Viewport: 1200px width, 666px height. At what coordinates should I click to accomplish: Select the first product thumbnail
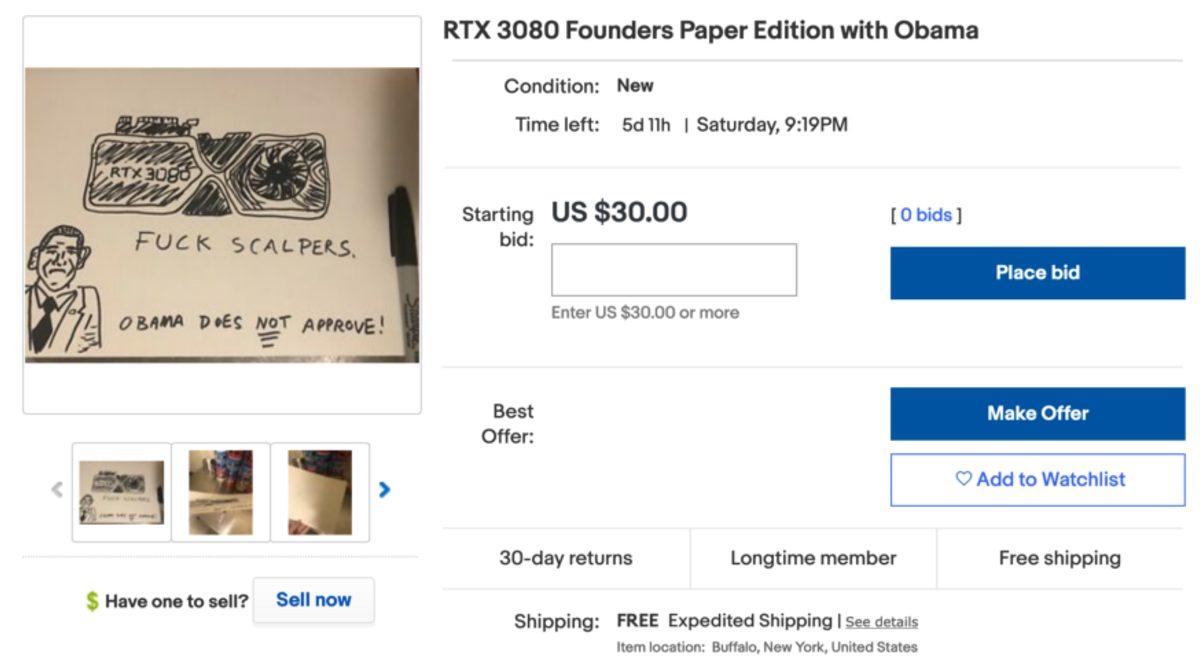click(x=121, y=488)
